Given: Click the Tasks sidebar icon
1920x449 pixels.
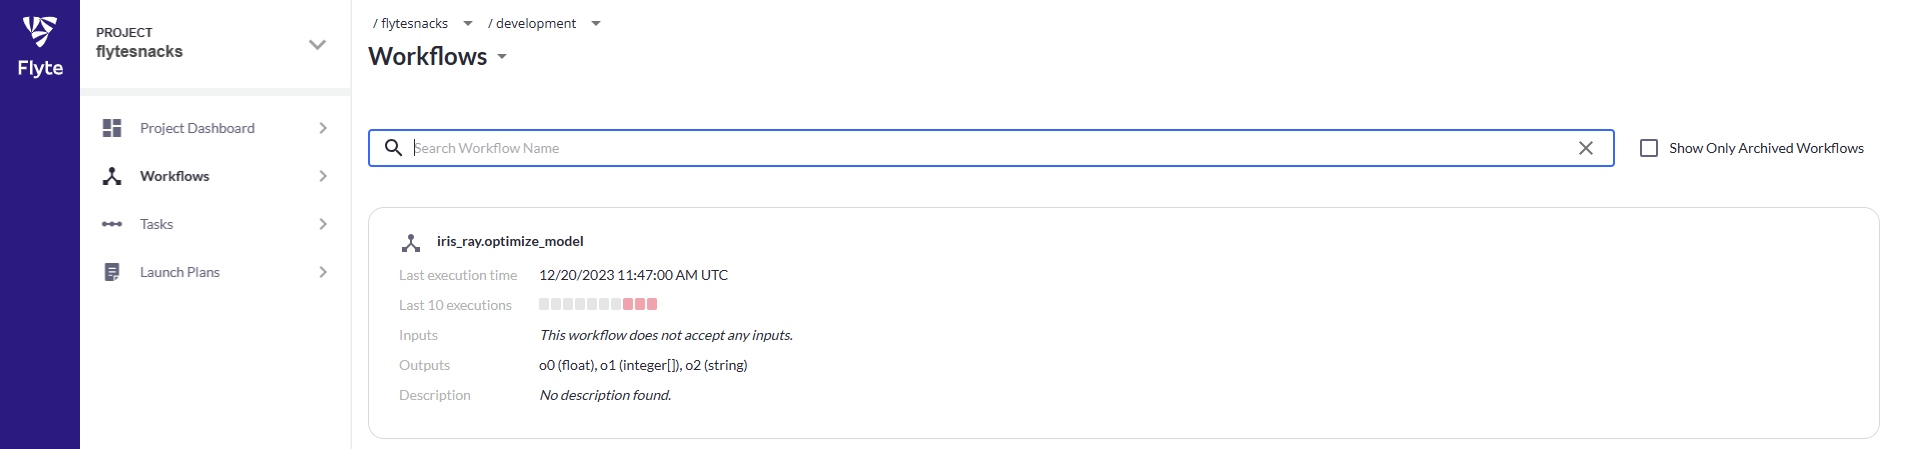Looking at the screenshot, I should (112, 224).
